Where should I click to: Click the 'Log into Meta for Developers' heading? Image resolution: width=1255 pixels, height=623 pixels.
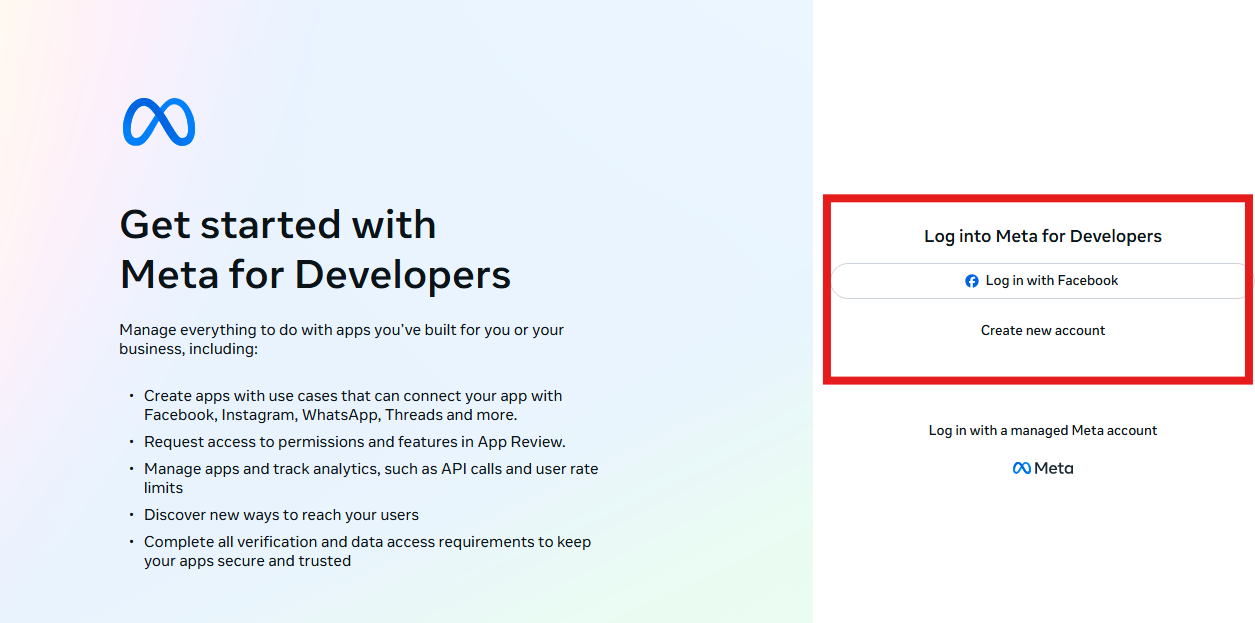point(1043,237)
